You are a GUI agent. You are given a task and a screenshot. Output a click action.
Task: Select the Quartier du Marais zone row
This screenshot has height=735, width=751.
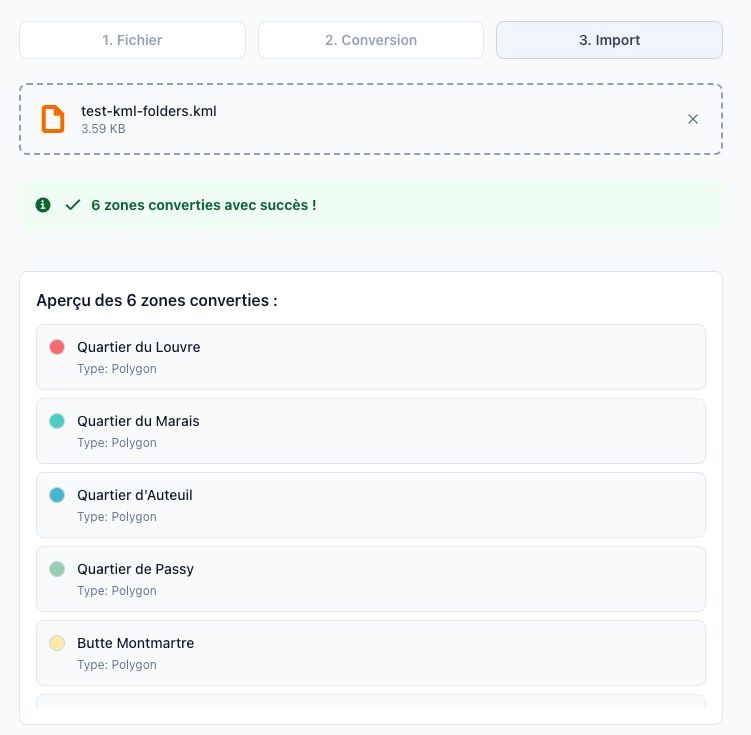coord(371,431)
